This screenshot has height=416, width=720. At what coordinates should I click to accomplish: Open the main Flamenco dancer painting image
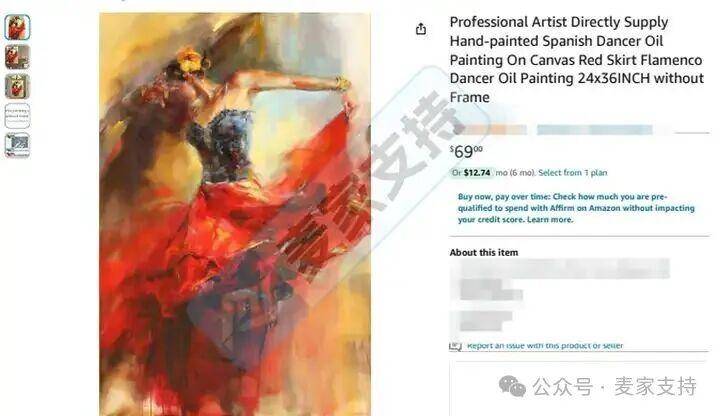235,214
